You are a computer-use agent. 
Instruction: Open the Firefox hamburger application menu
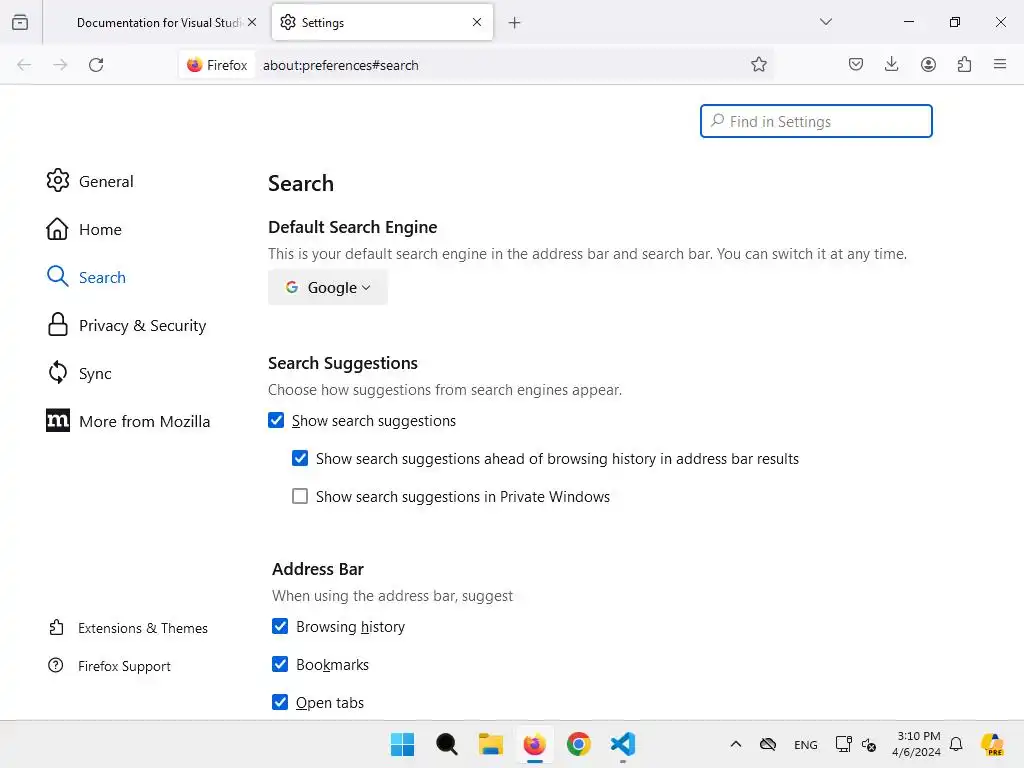click(x=1000, y=65)
